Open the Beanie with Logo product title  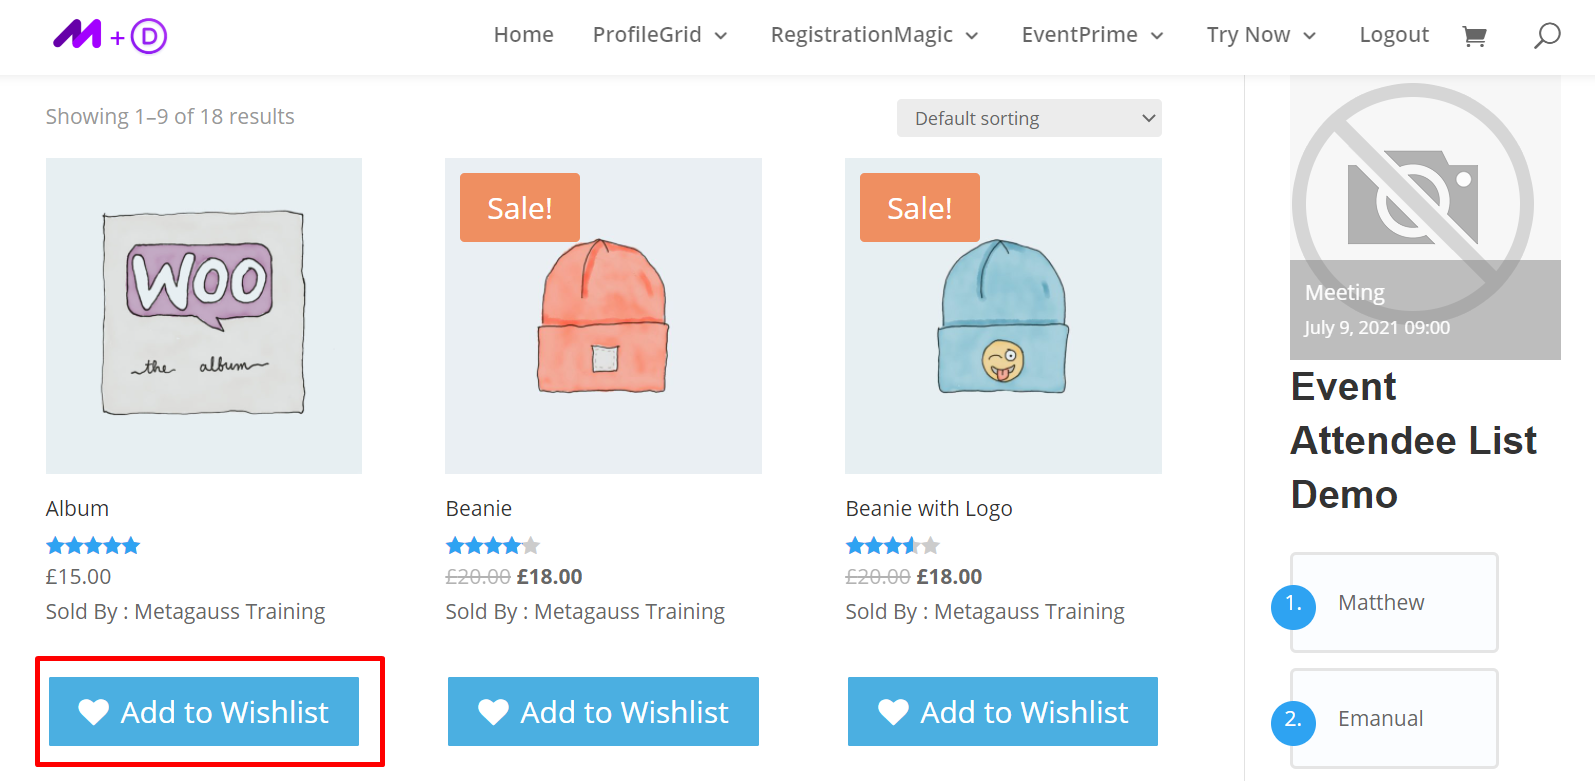pyautogui.click(x=929, y=509)
